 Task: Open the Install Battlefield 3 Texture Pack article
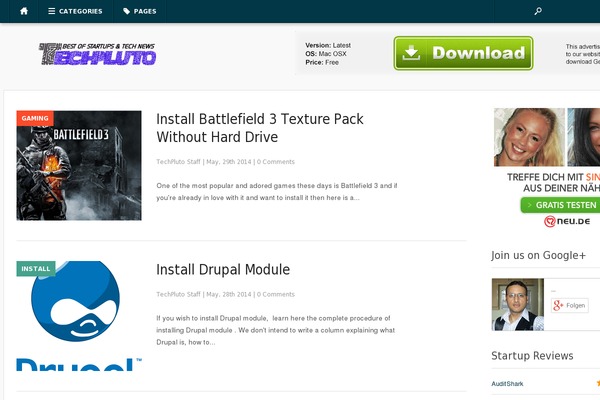260,128
